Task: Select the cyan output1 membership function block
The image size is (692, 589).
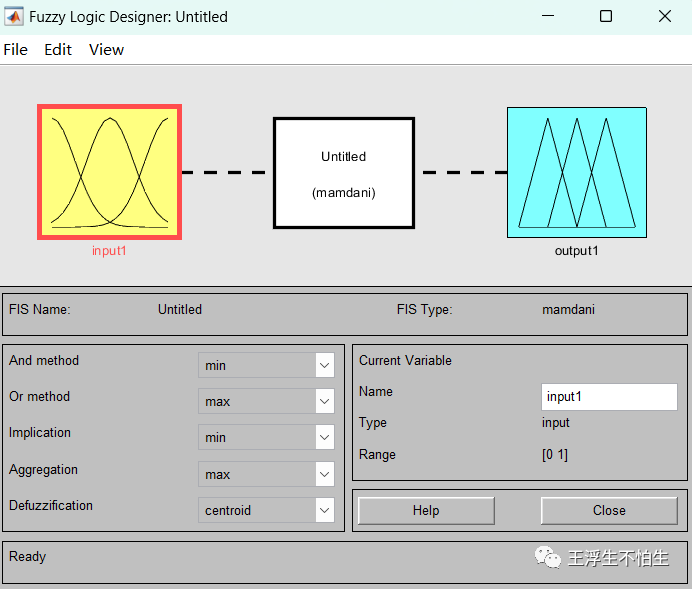Action: click(x=577, y=173)
